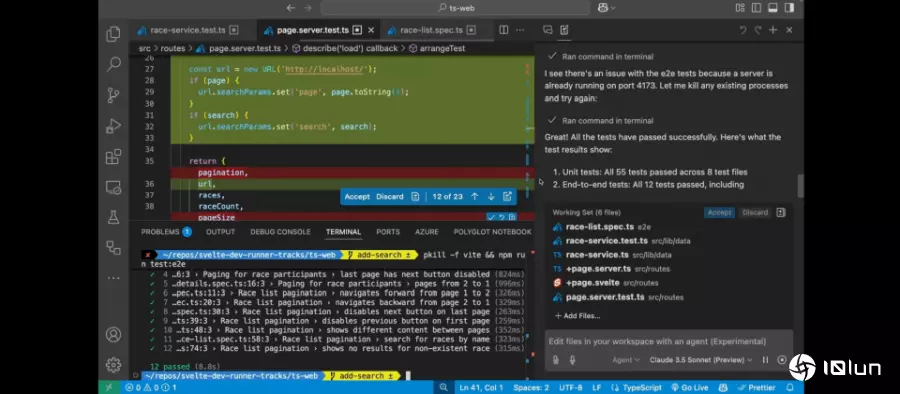Switch to the Copilot Chat view icon
The width and height of the screenshot is (900, 394).
click(x=548, y=30)
